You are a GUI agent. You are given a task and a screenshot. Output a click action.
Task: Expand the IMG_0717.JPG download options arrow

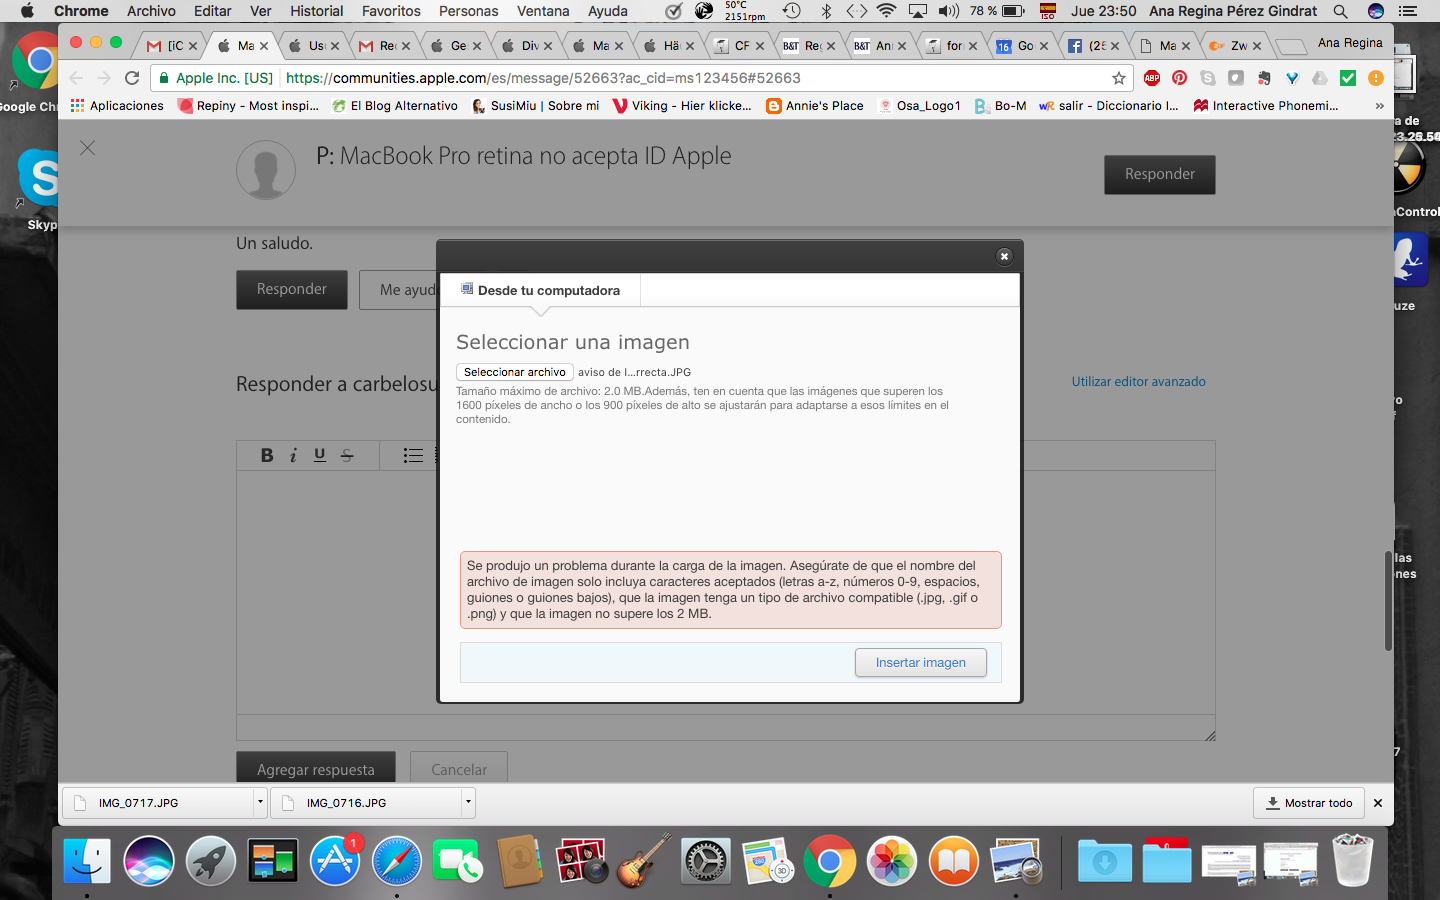pos(260,802)
